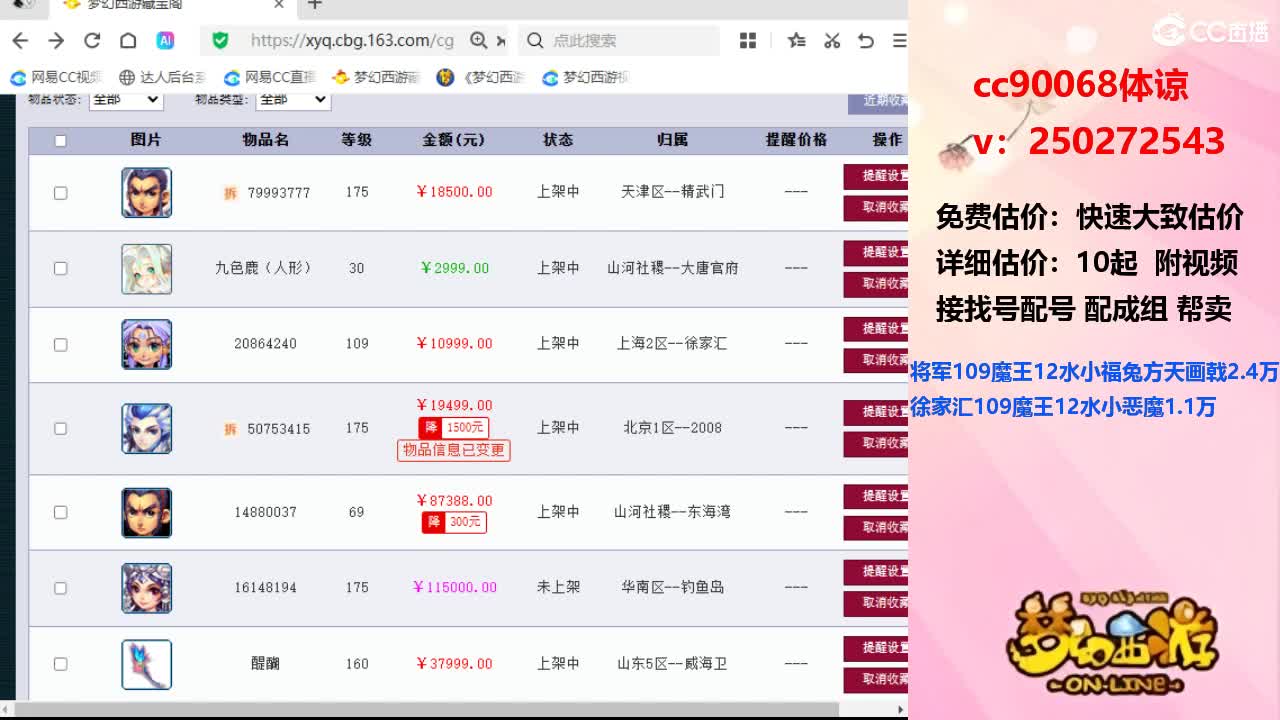The image size is (1280, 720).
Task: Click the zoom magnifier in address bar
Action: pos(479,40)
